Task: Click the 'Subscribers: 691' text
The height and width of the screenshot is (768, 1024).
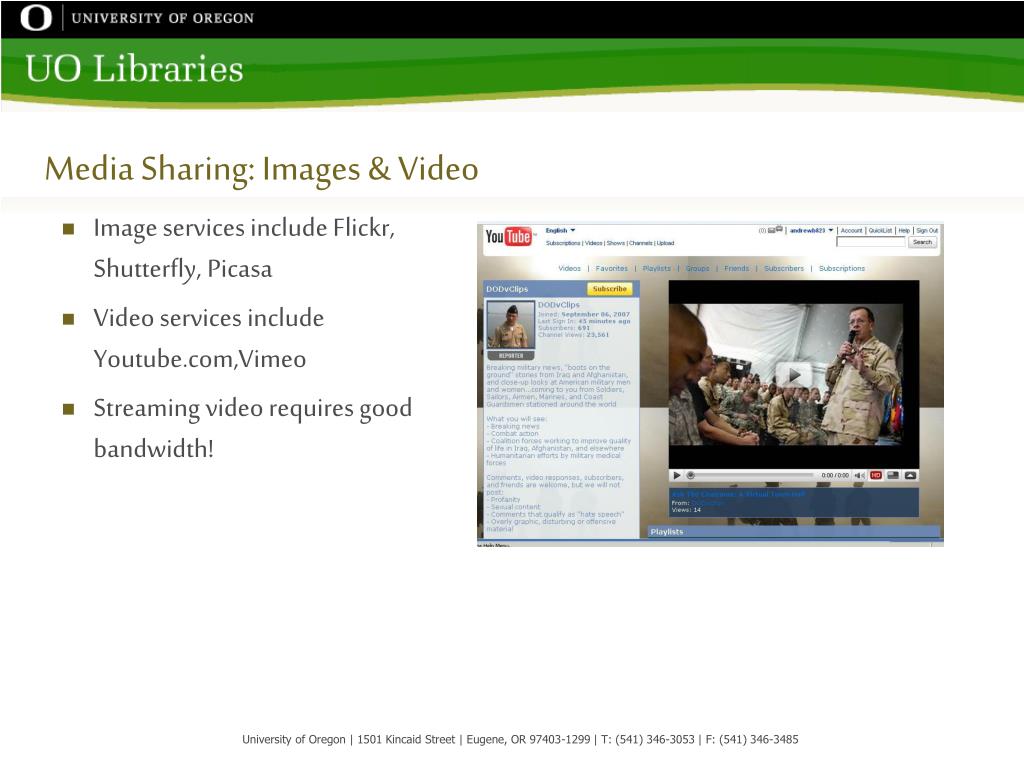Action: [x=564, y=328]
